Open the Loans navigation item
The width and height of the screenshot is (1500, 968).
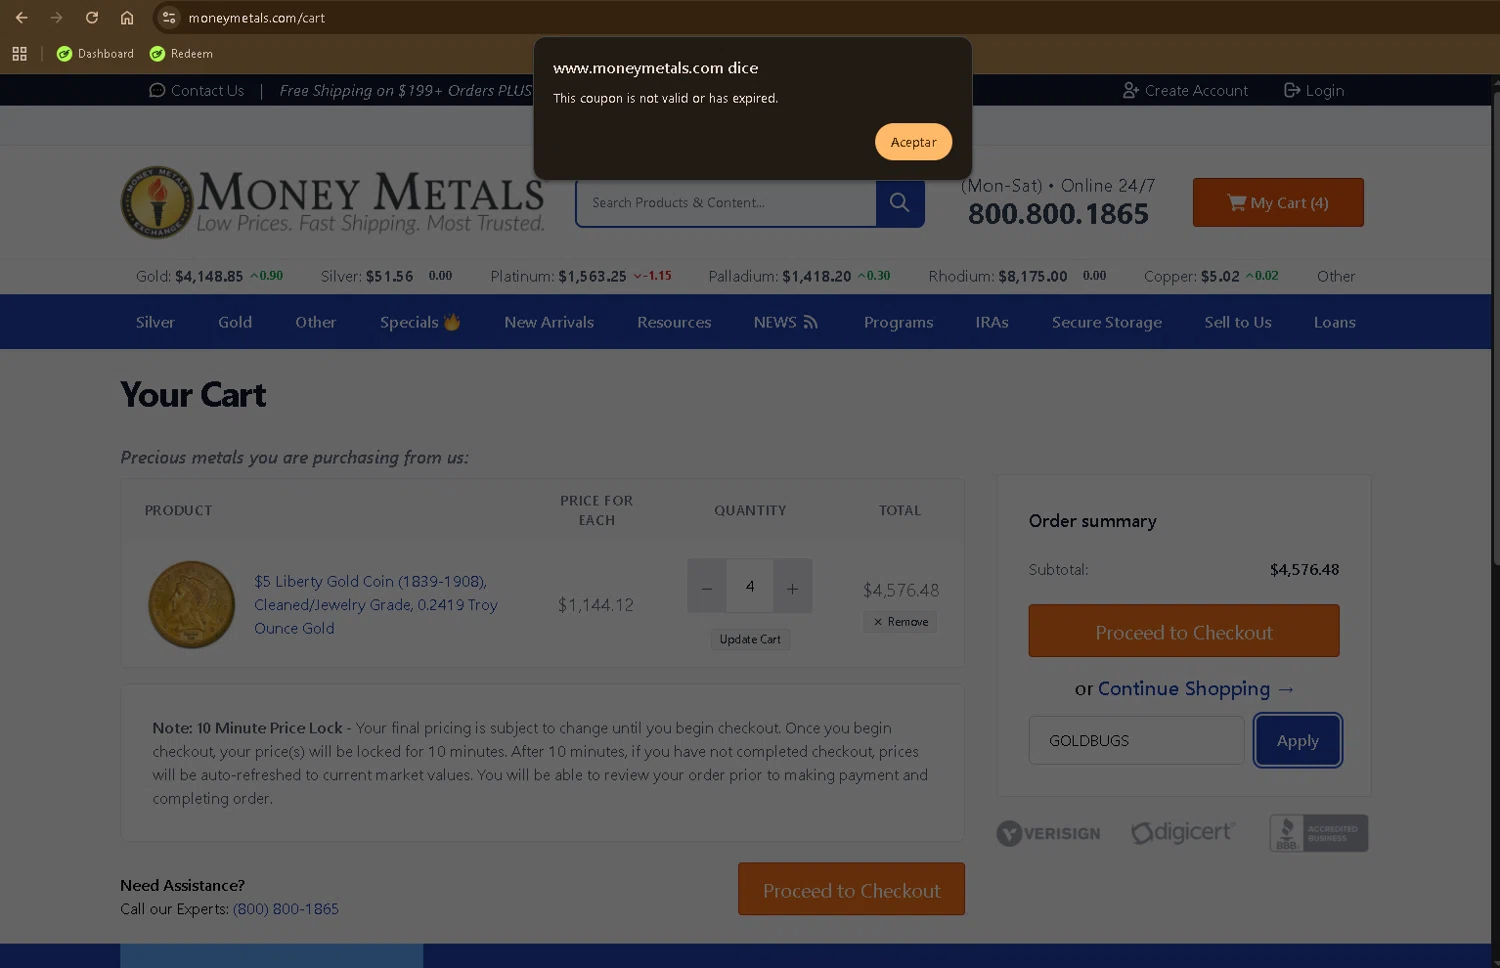[1334, 322]
